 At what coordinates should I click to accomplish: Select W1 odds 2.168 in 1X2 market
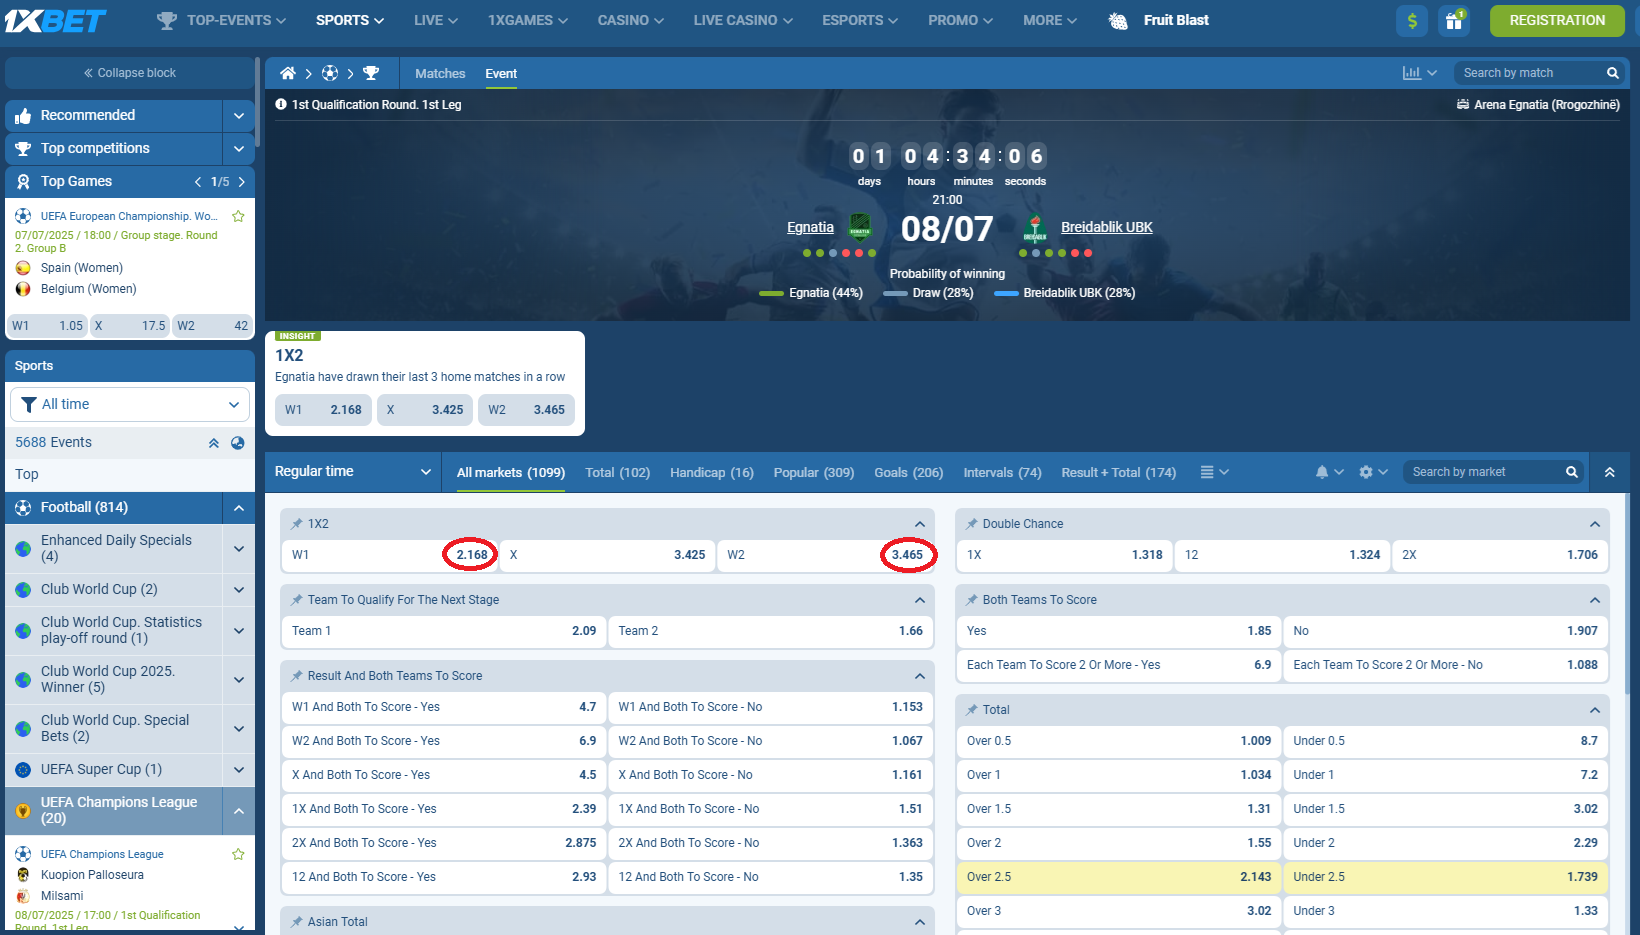(x=389, y=555)
